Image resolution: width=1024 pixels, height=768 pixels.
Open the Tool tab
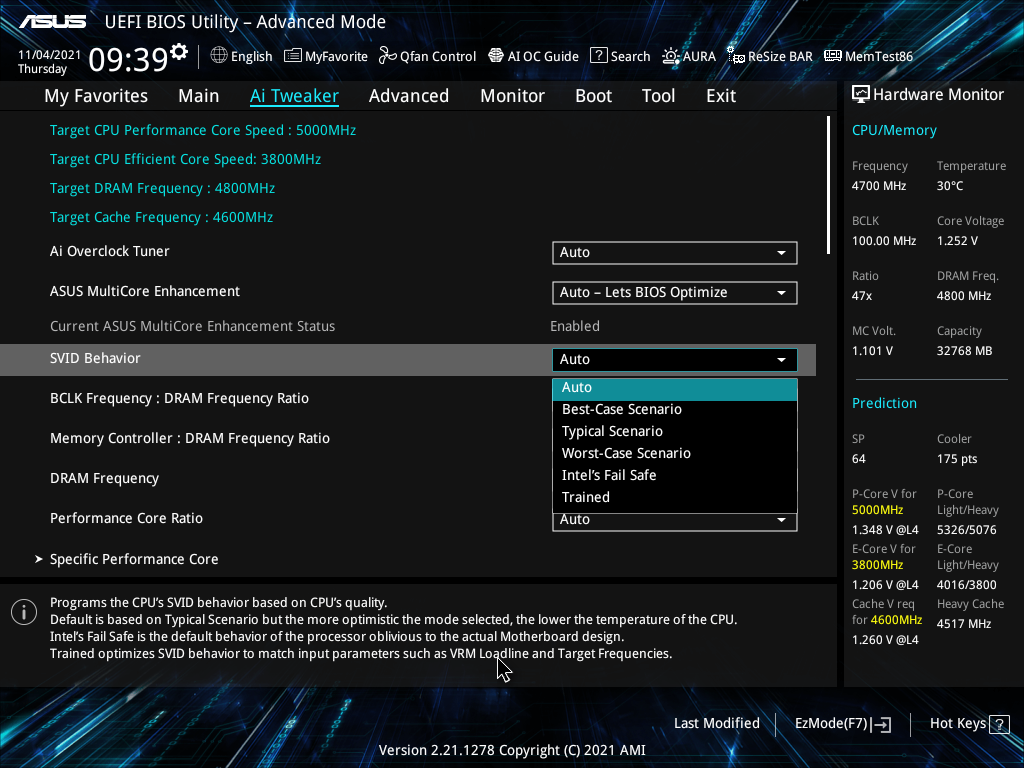[658, 96]
